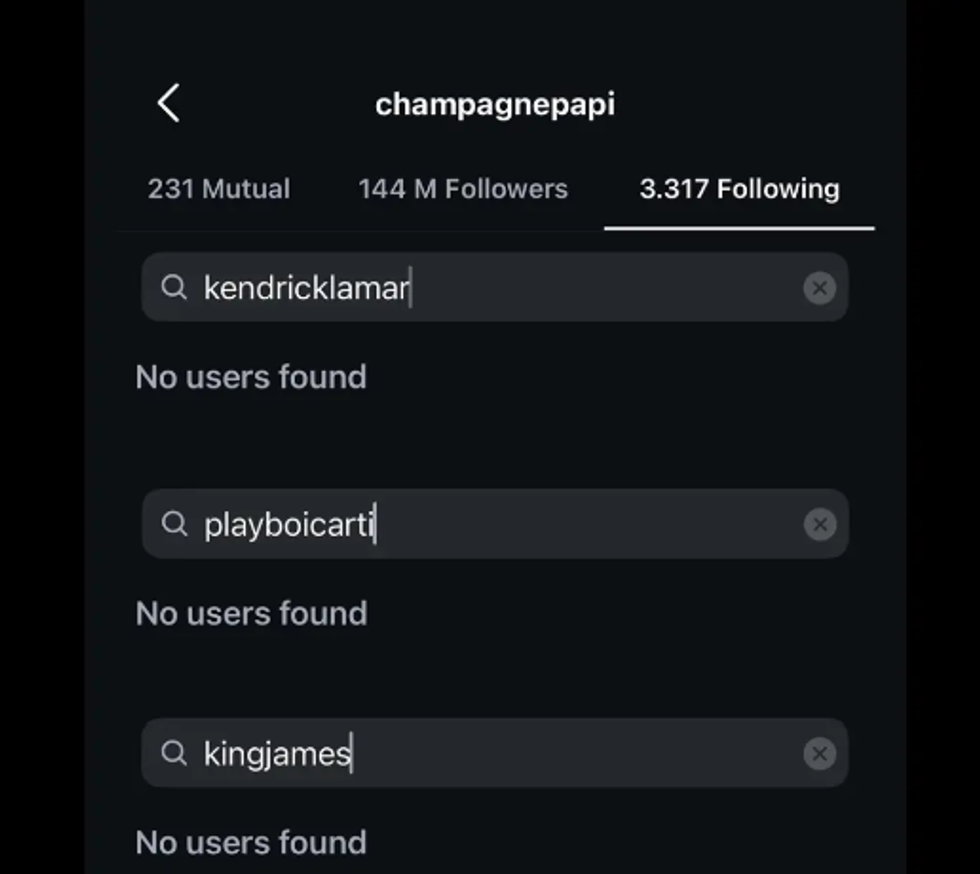Click the No users found text under kendricklamar
Viewport: 980px width, 874px height.
(251, 377)
